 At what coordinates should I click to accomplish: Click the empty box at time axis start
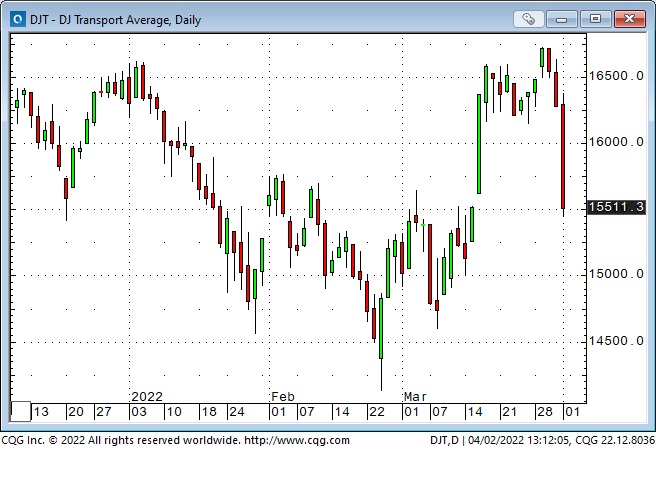coord(20,411)
